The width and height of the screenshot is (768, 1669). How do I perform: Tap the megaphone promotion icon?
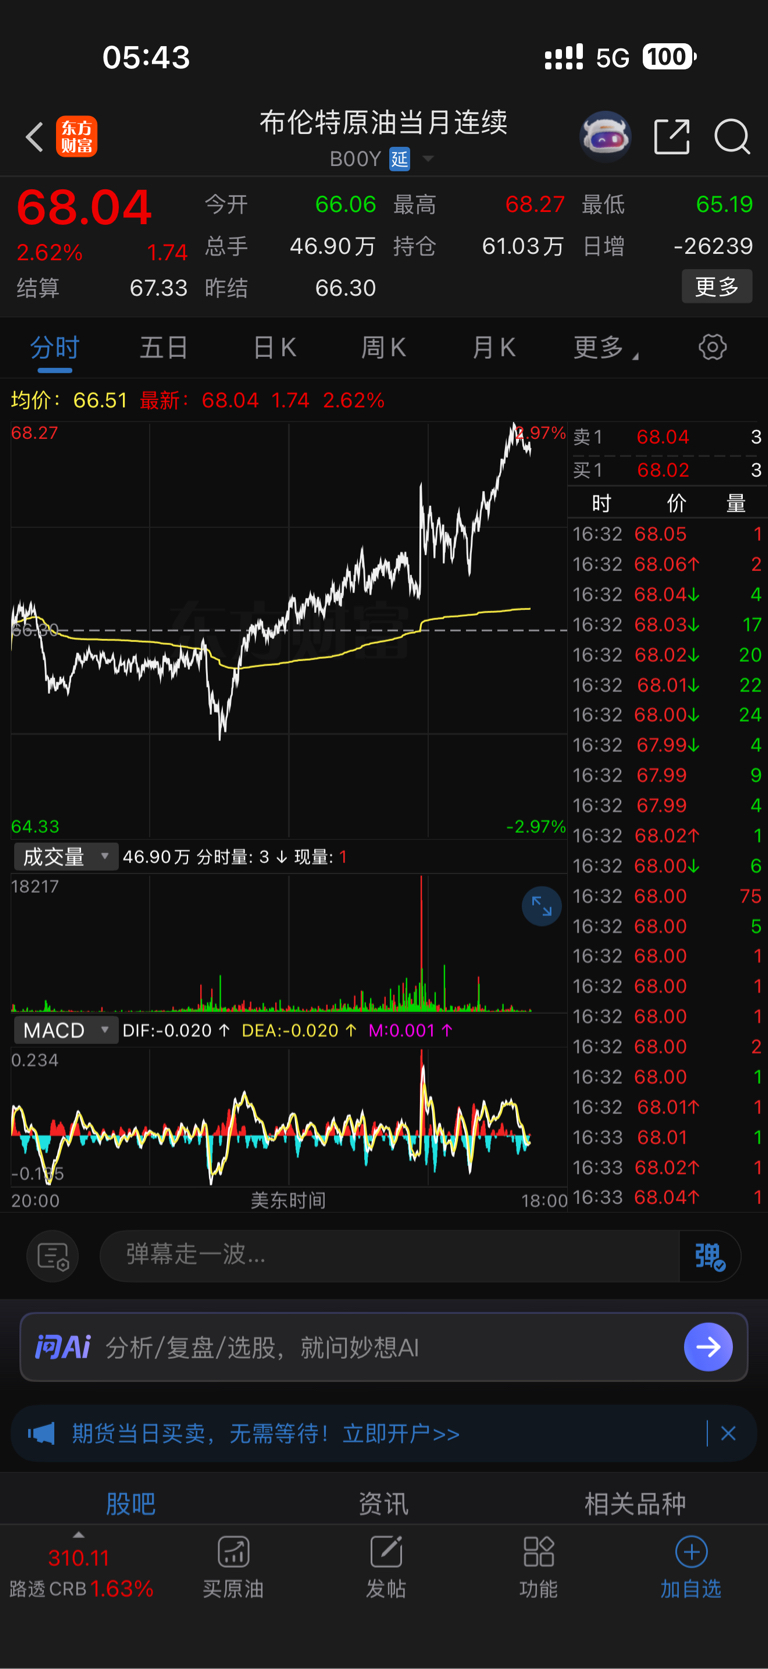pos(41,1434)
